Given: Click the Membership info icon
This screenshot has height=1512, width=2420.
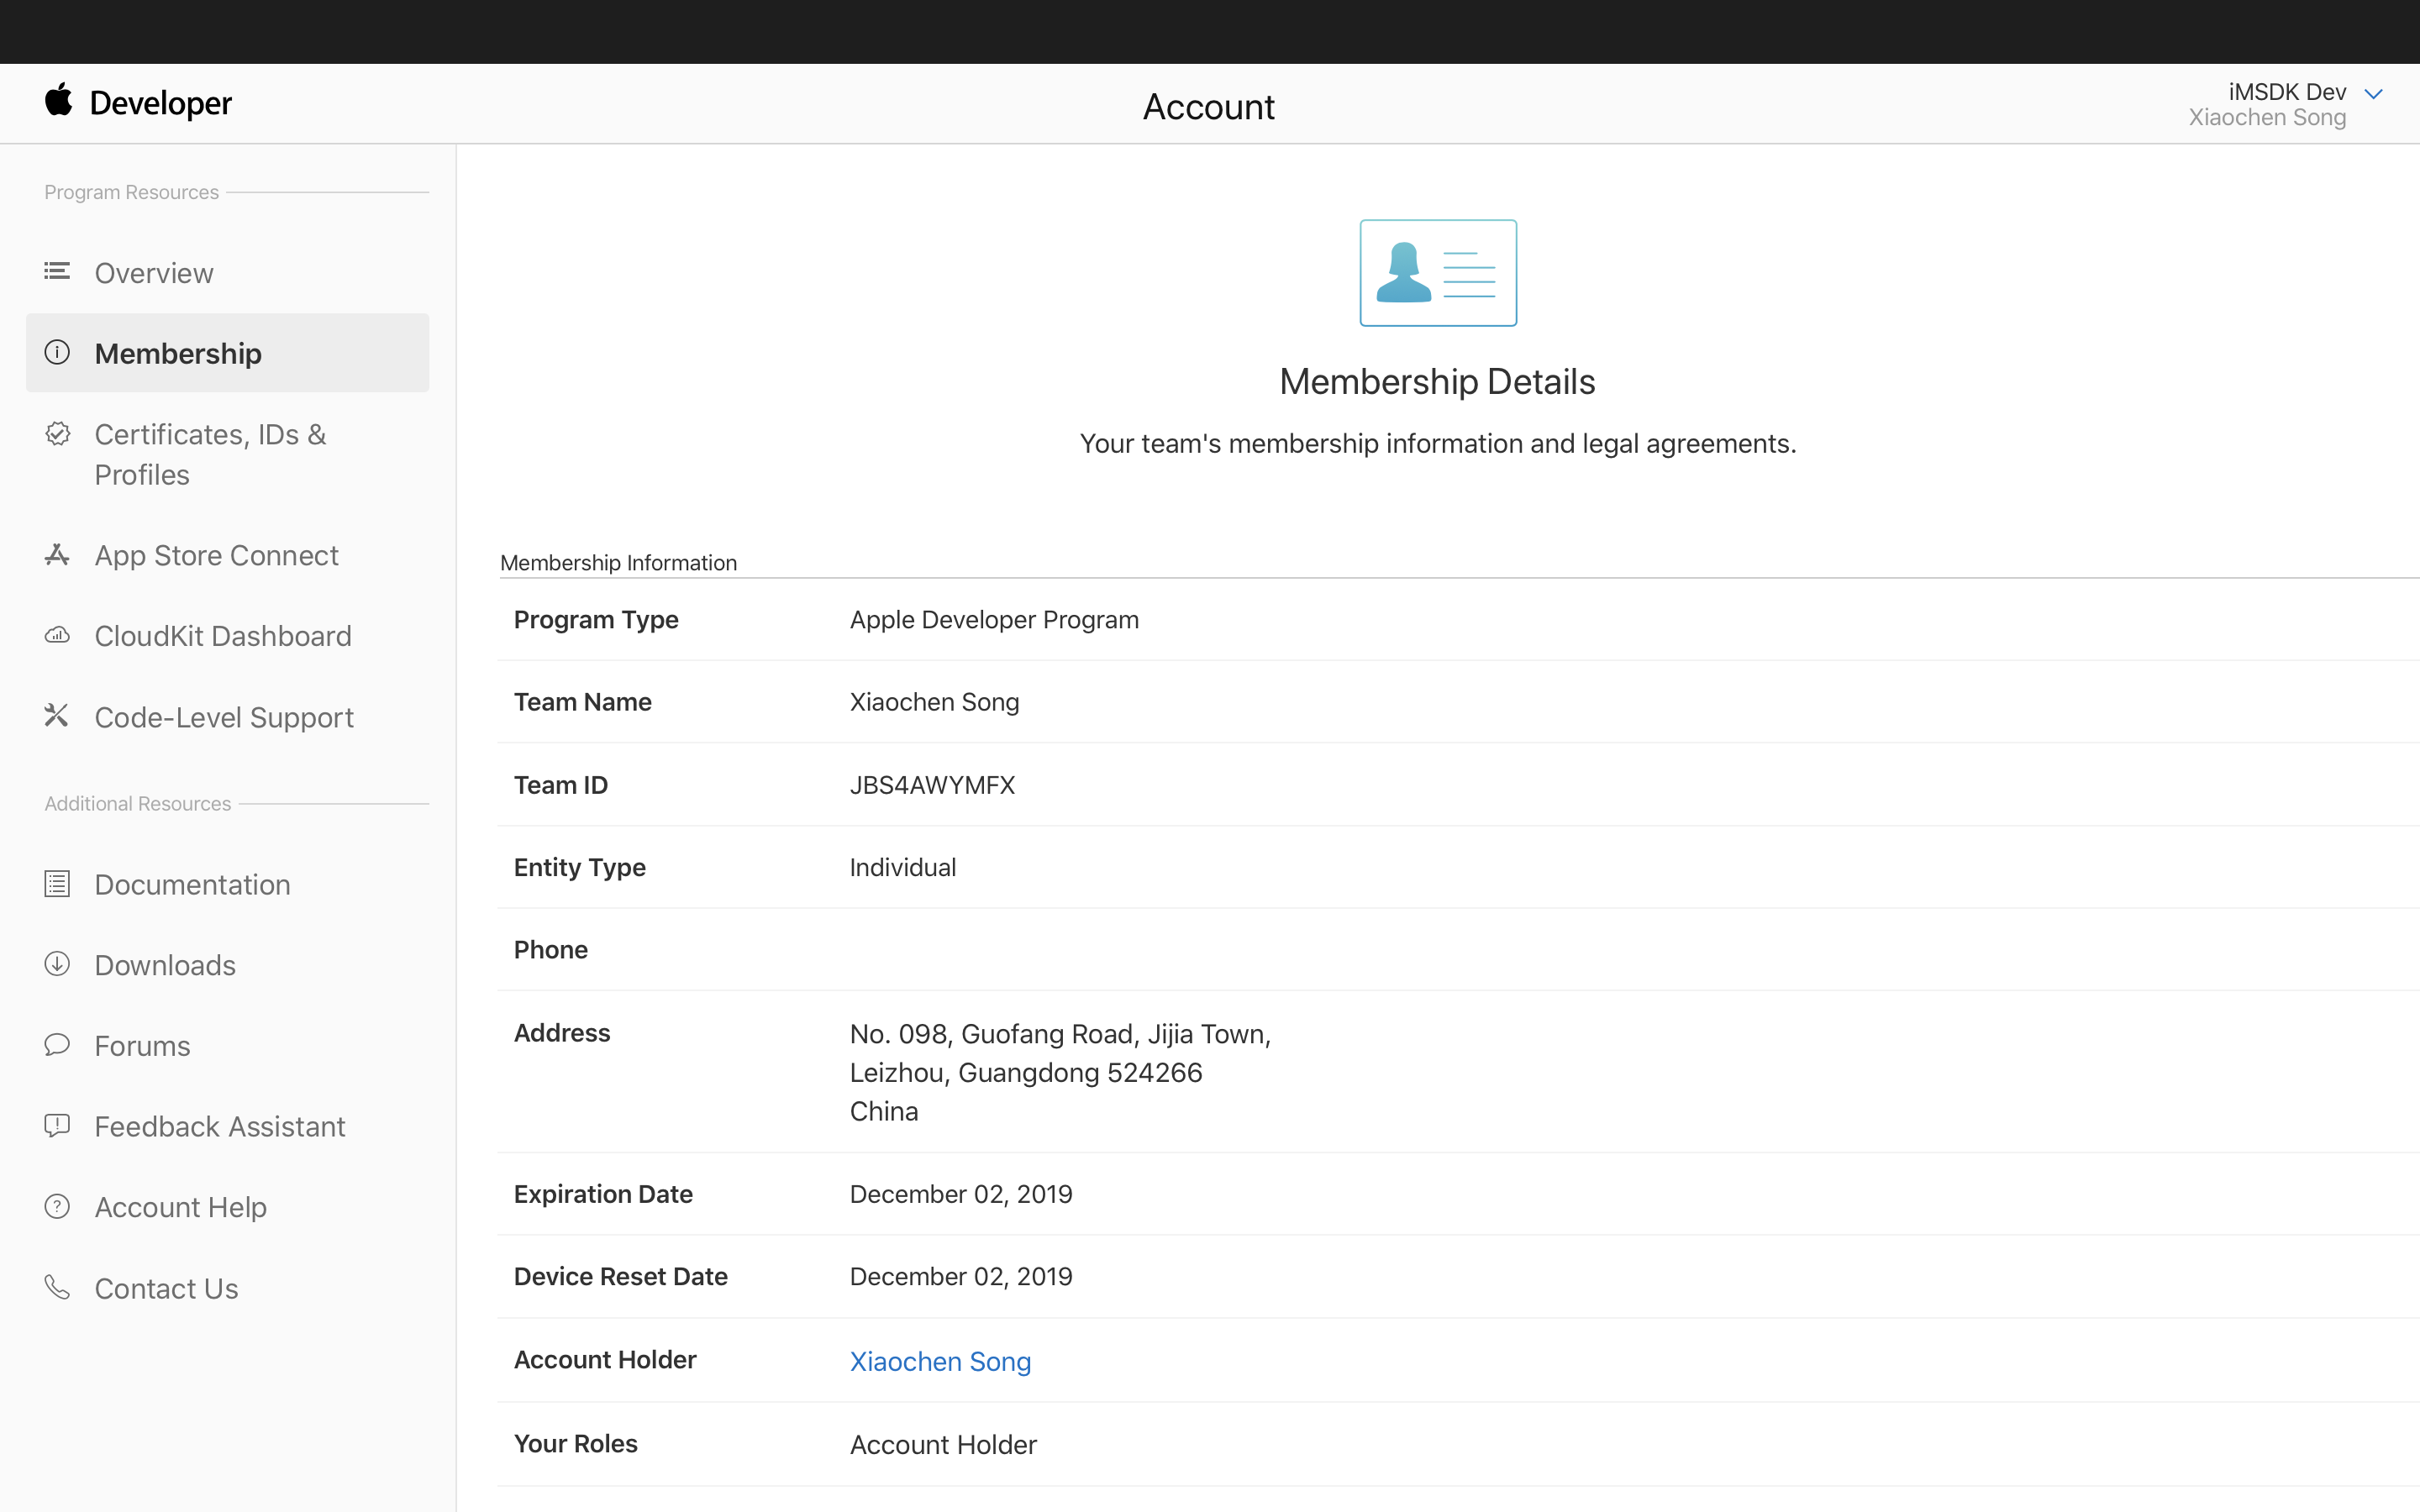Looking at the screenshot, I should click(x=57, y=352).
